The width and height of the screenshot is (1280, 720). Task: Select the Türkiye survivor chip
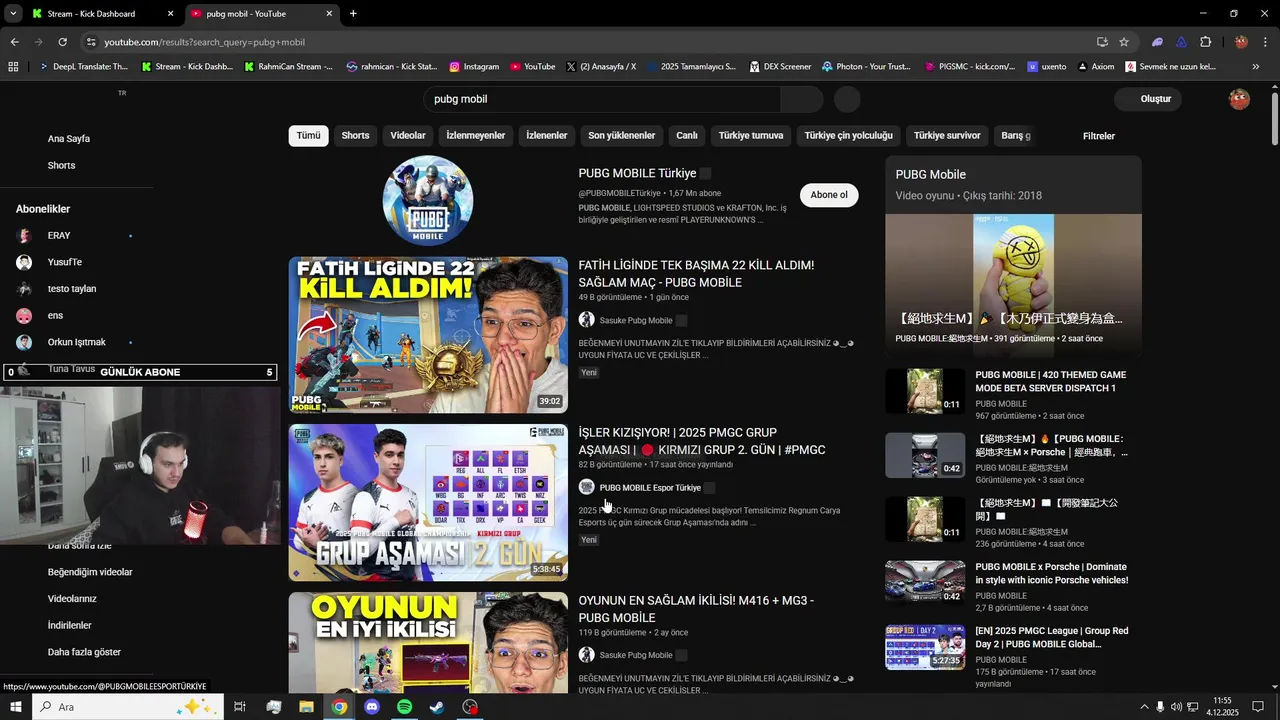tap(947, 136)
